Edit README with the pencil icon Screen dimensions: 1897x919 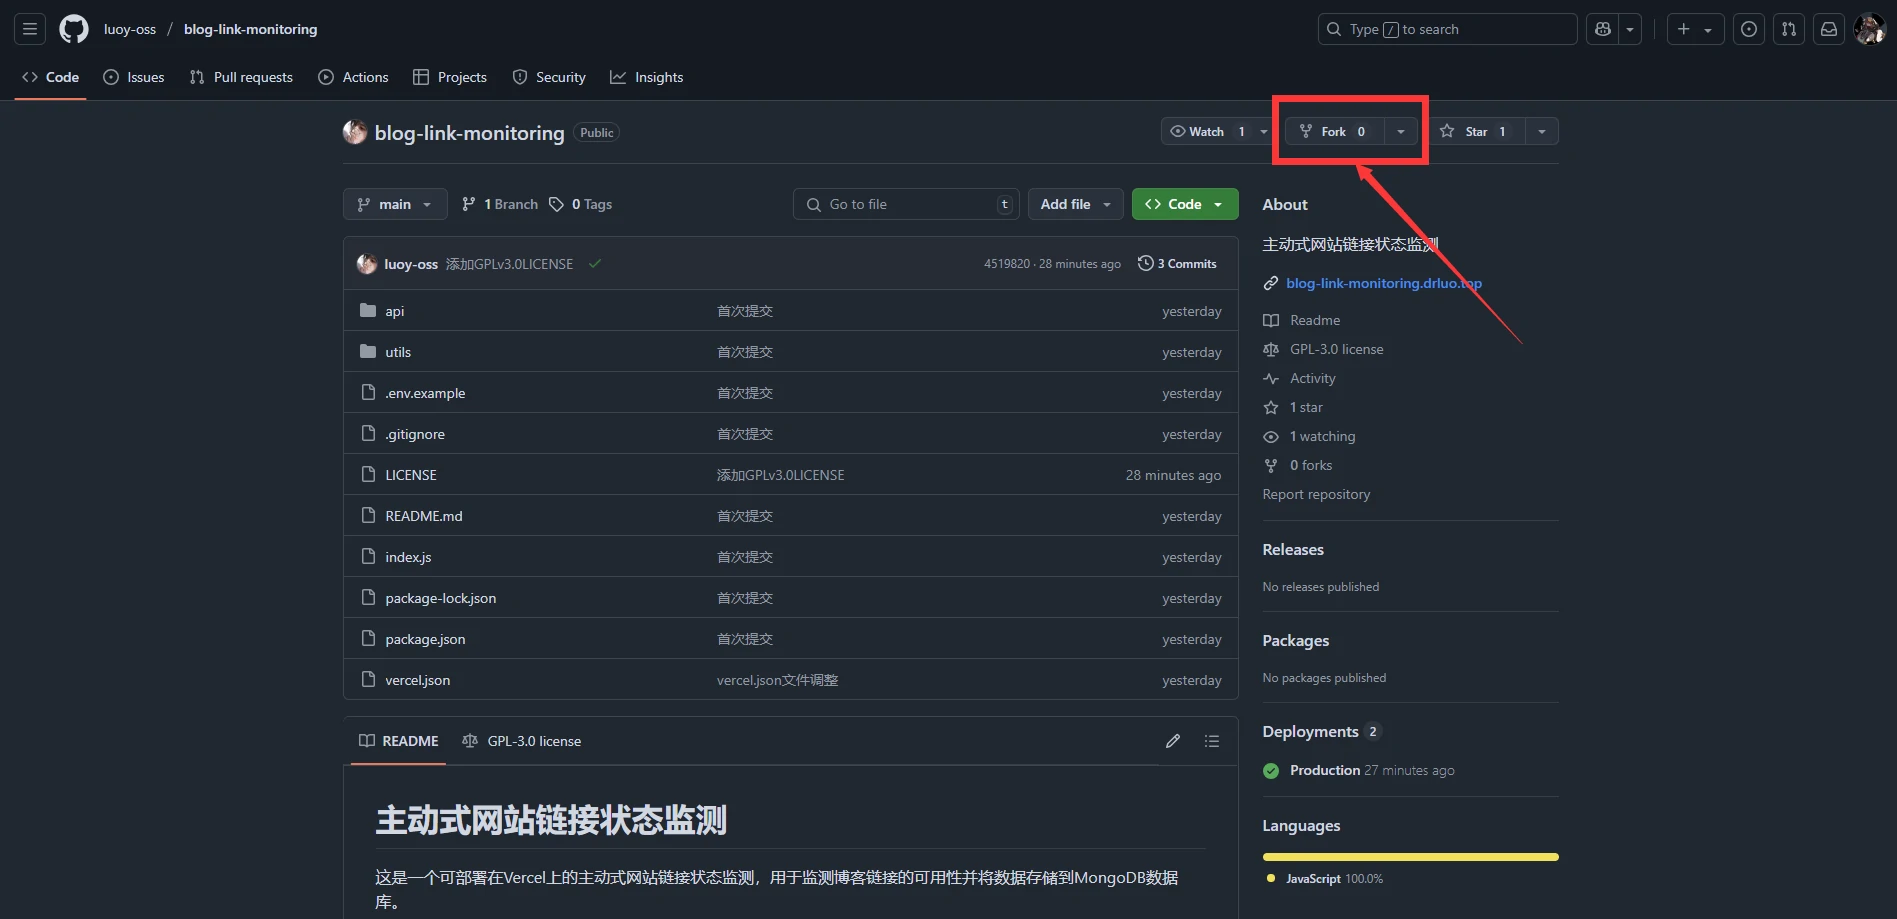1173,741
